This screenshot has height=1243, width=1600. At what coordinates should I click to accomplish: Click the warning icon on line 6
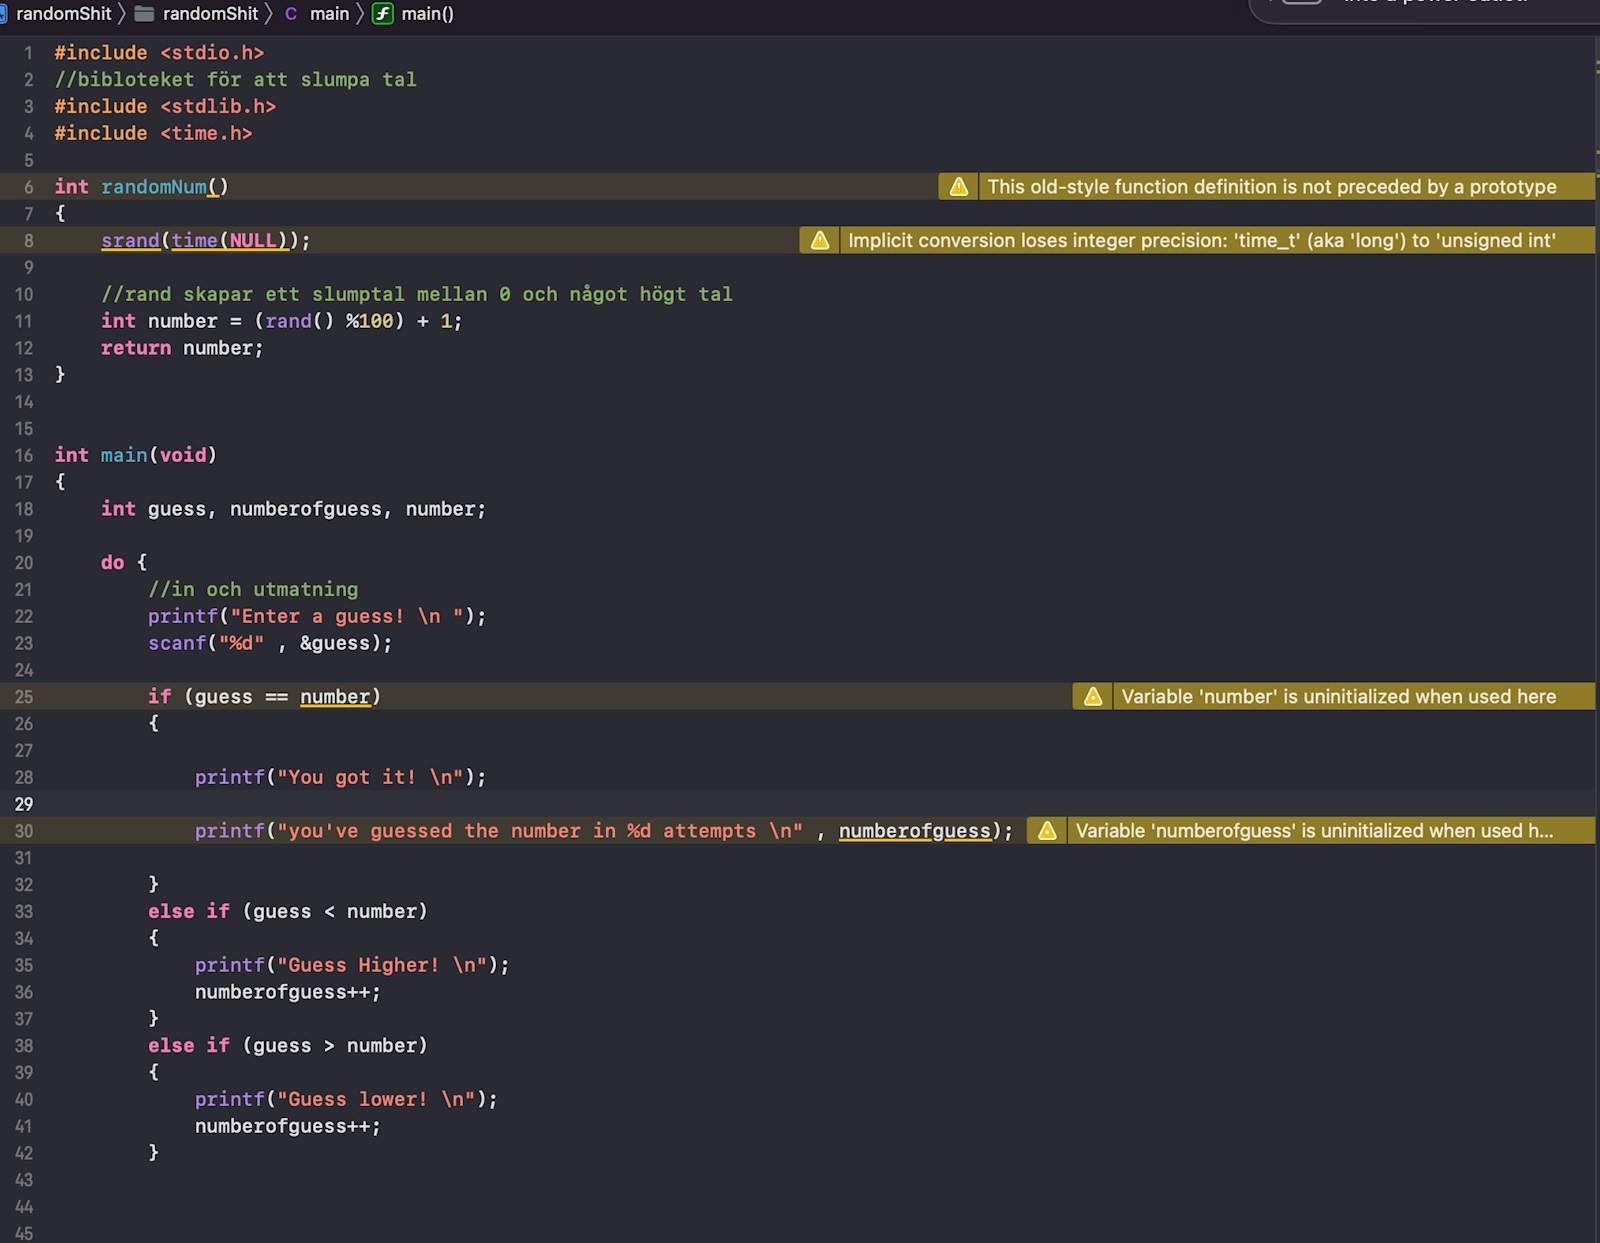coord(958,187)
